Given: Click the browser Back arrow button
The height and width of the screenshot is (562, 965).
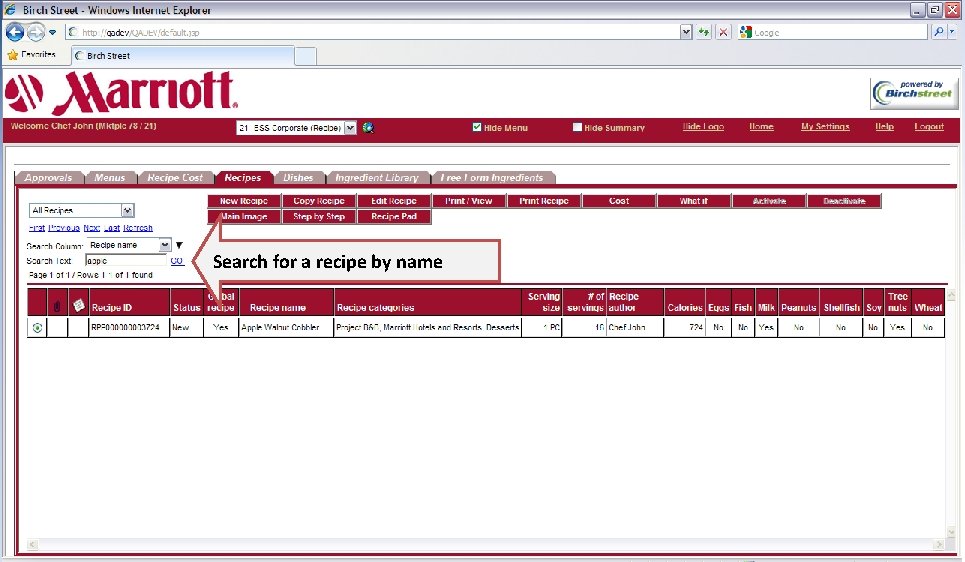Looking at the screenshot, I should [15, 32].
